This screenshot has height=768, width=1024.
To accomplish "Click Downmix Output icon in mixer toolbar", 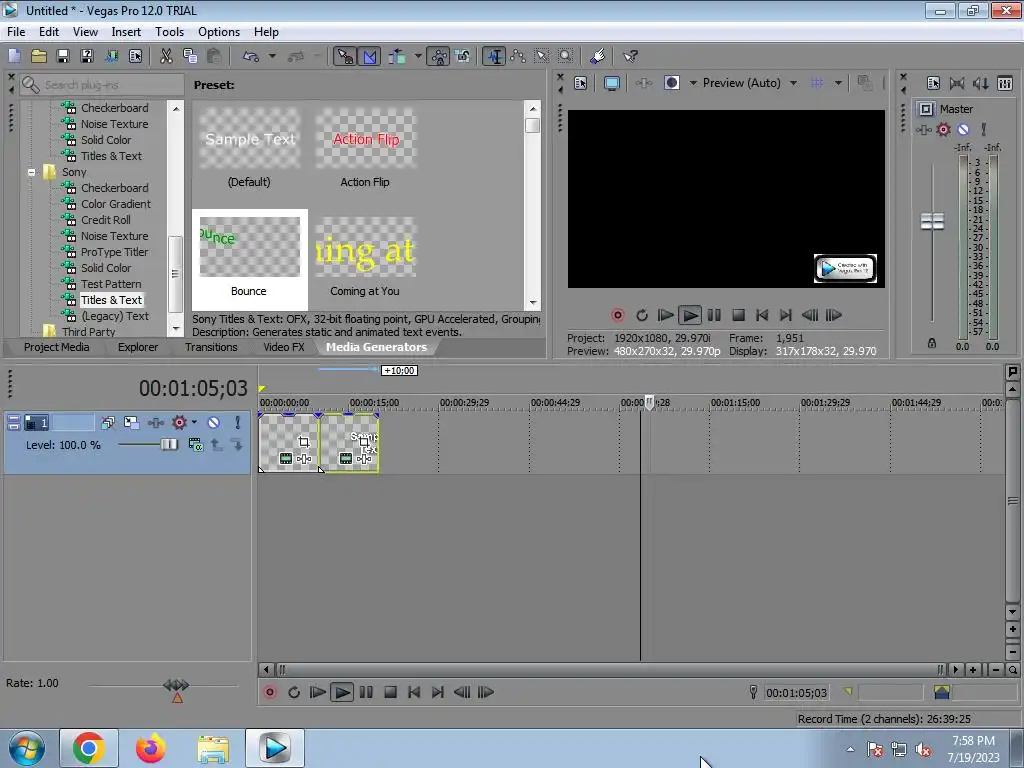I will [957, 83].
